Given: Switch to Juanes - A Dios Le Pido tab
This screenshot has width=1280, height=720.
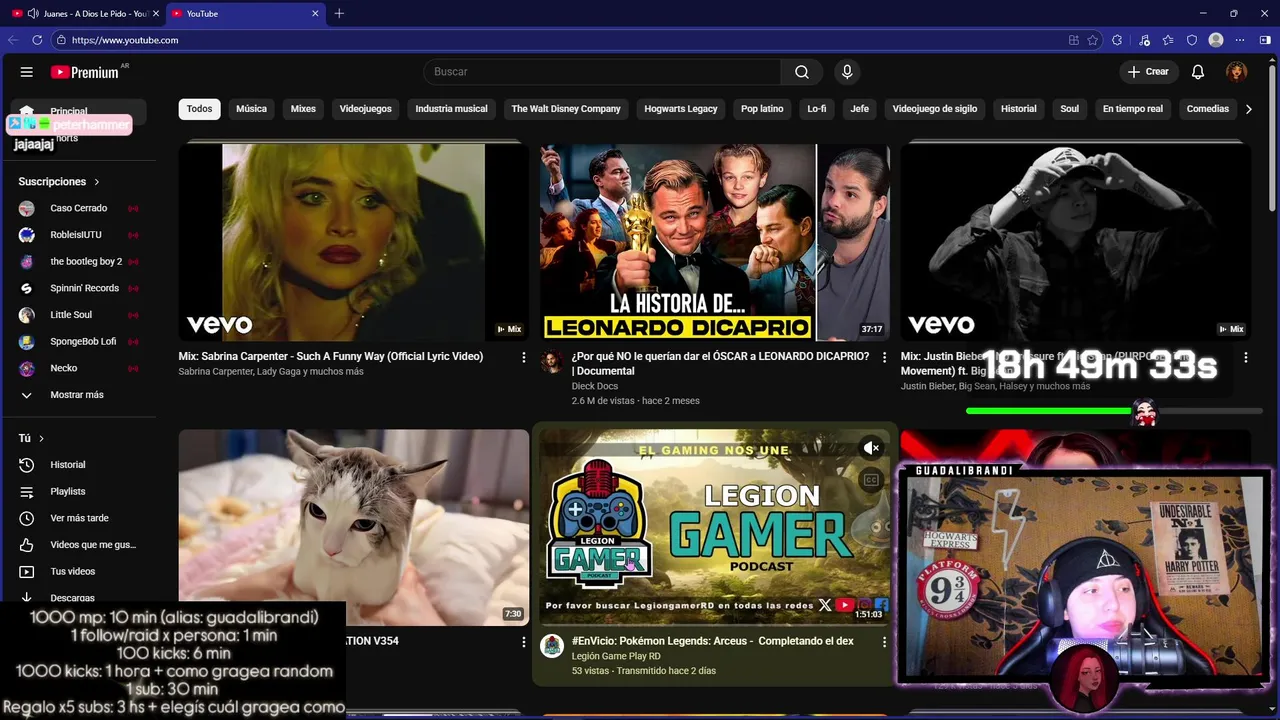Looking at the screenshot, I should (85, 14).
